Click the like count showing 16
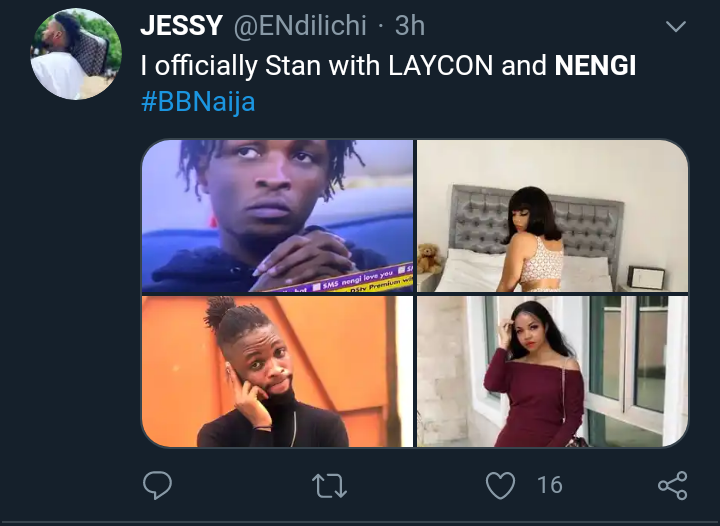Viewport: 720px width, 526px height. coord(549,485)
